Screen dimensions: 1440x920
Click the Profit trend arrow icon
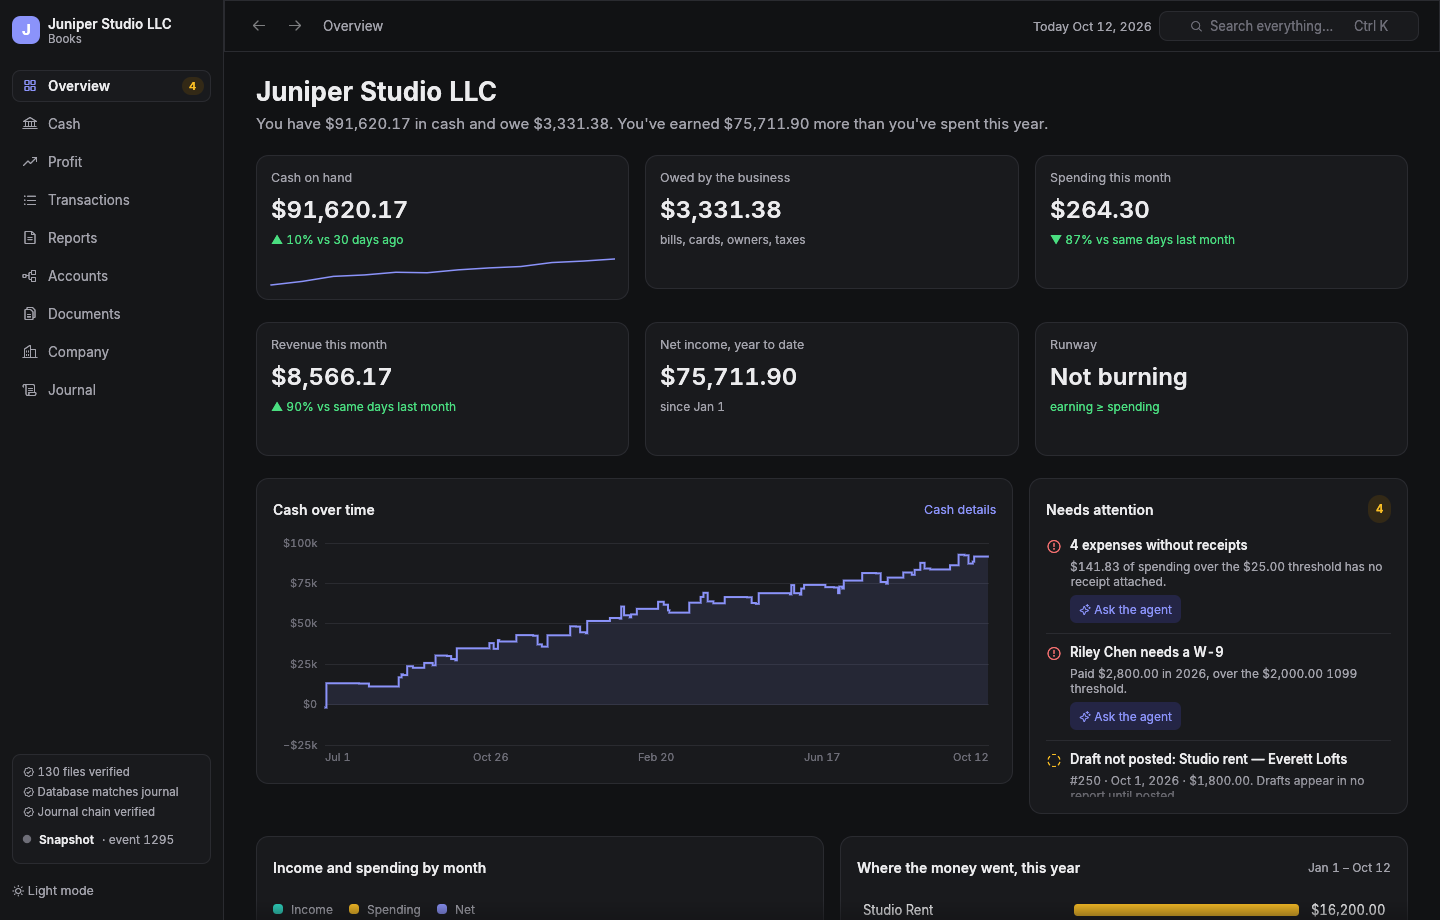click(x=30, y=162)
